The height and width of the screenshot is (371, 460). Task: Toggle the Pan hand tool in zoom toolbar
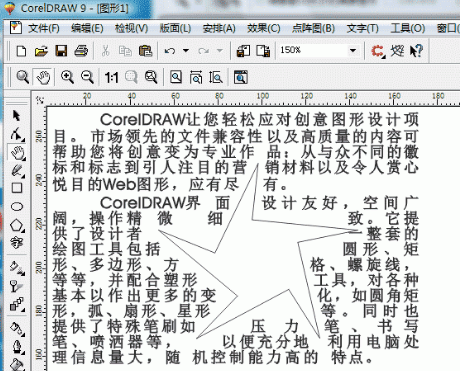click(x=43, y=77)
